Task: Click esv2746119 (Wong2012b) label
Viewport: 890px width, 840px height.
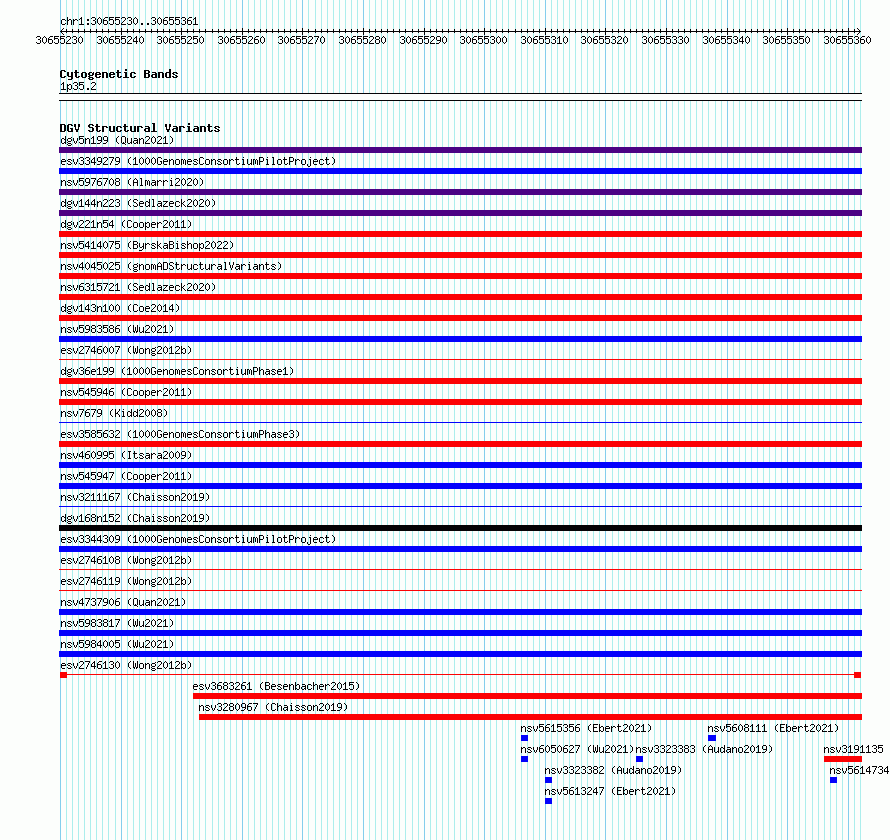Action: [x=126, y=581]
